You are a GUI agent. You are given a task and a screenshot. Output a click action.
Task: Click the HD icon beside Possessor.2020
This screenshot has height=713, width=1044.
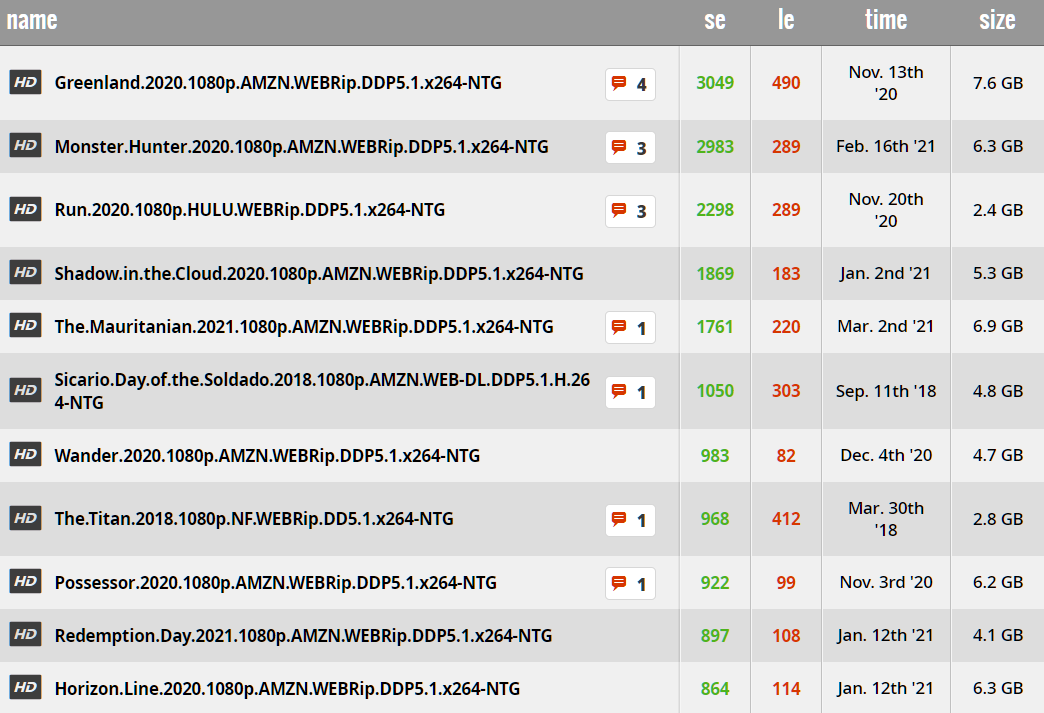click(25, 582)
